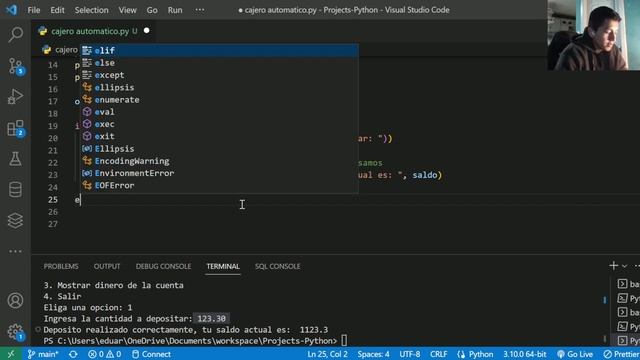Click the Ln 25, Col 2 cursor position
640x360 pixels.
327,354
